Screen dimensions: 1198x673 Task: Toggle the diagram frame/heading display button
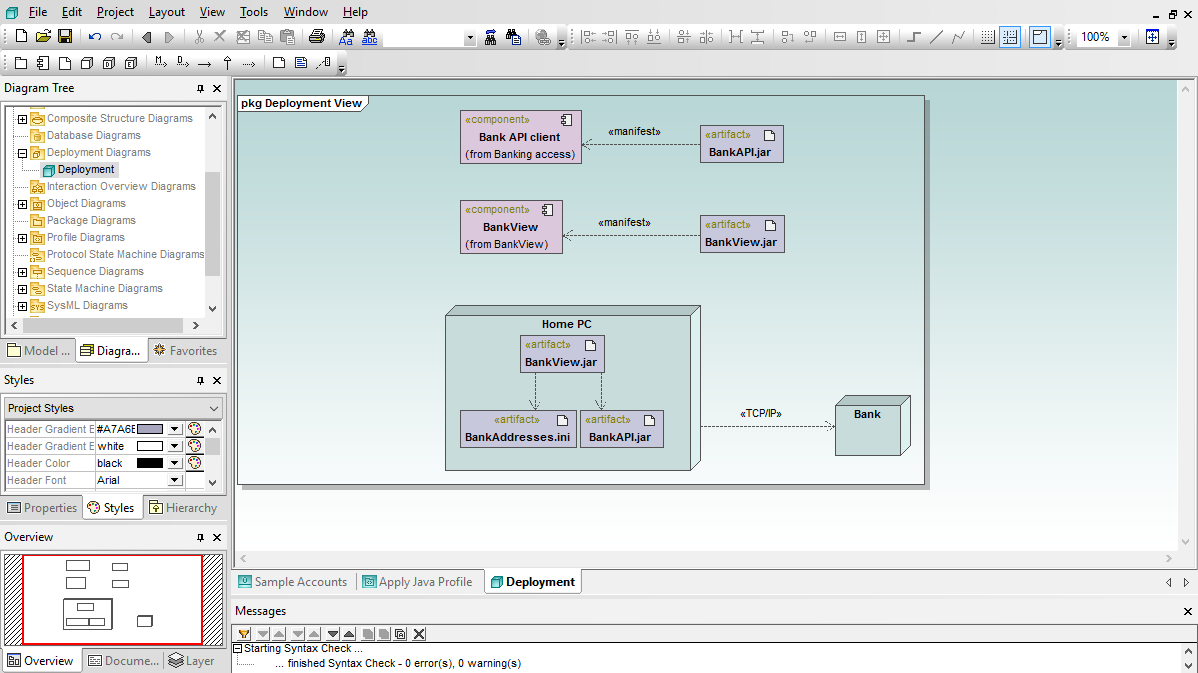1040,37
